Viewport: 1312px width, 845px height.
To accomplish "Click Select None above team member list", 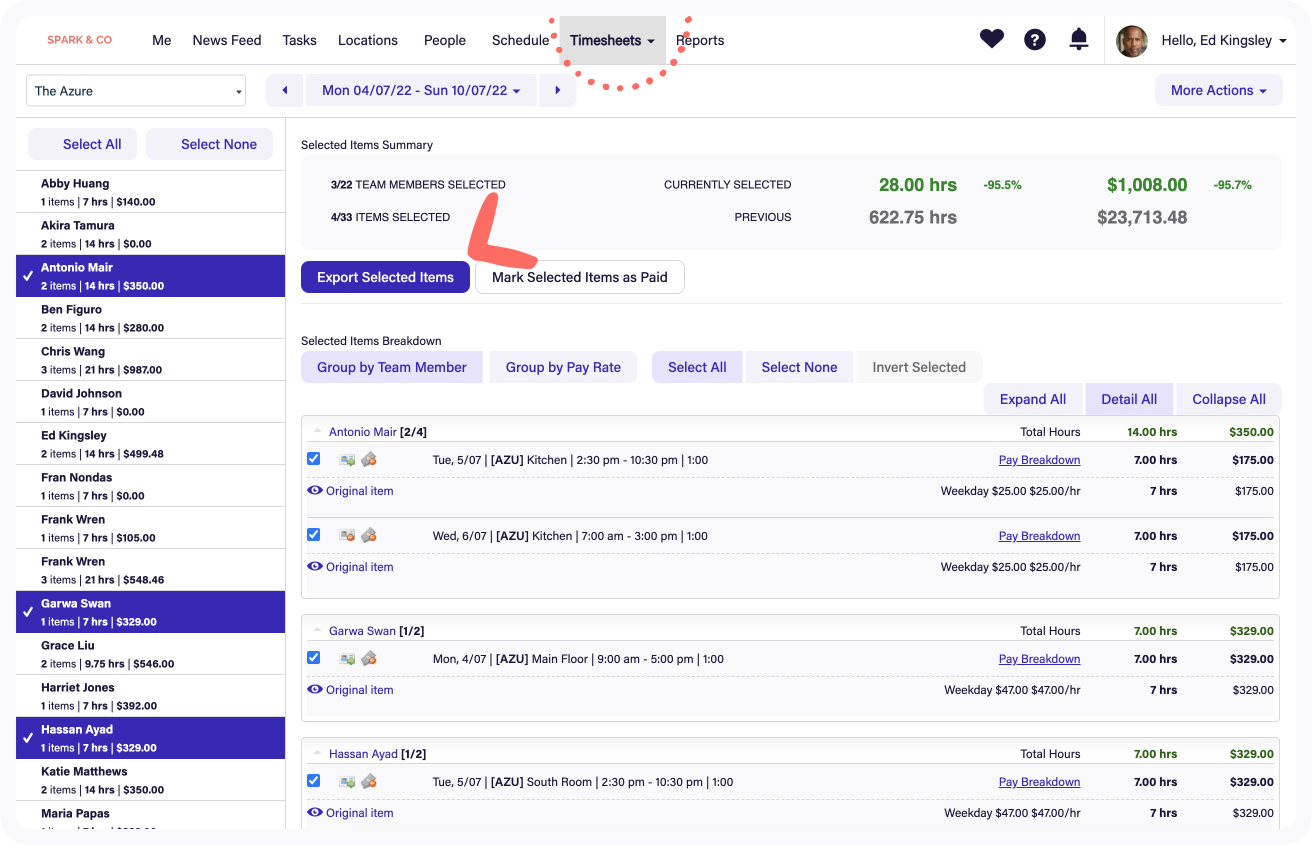I will [210, 144].
